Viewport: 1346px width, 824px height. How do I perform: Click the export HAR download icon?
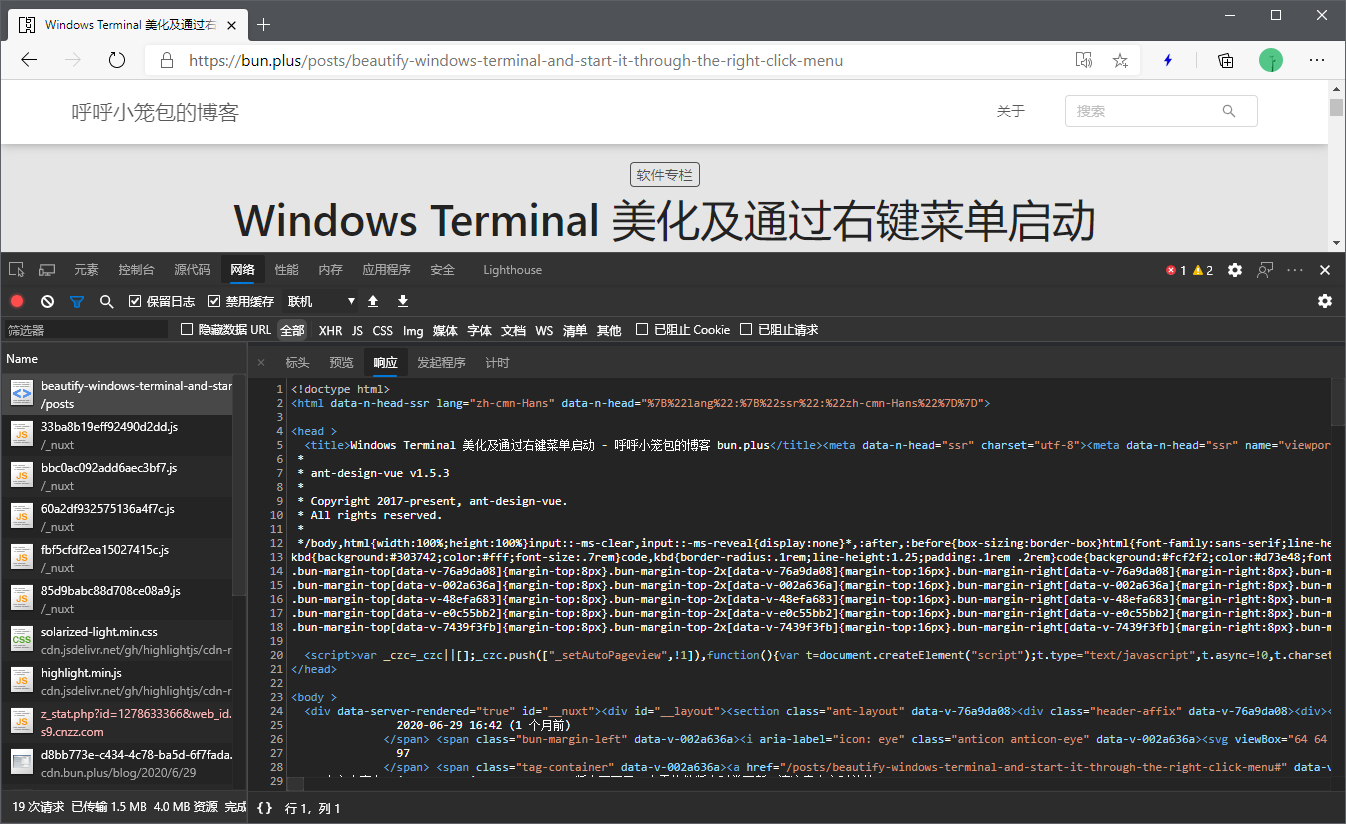pos(403,301)
